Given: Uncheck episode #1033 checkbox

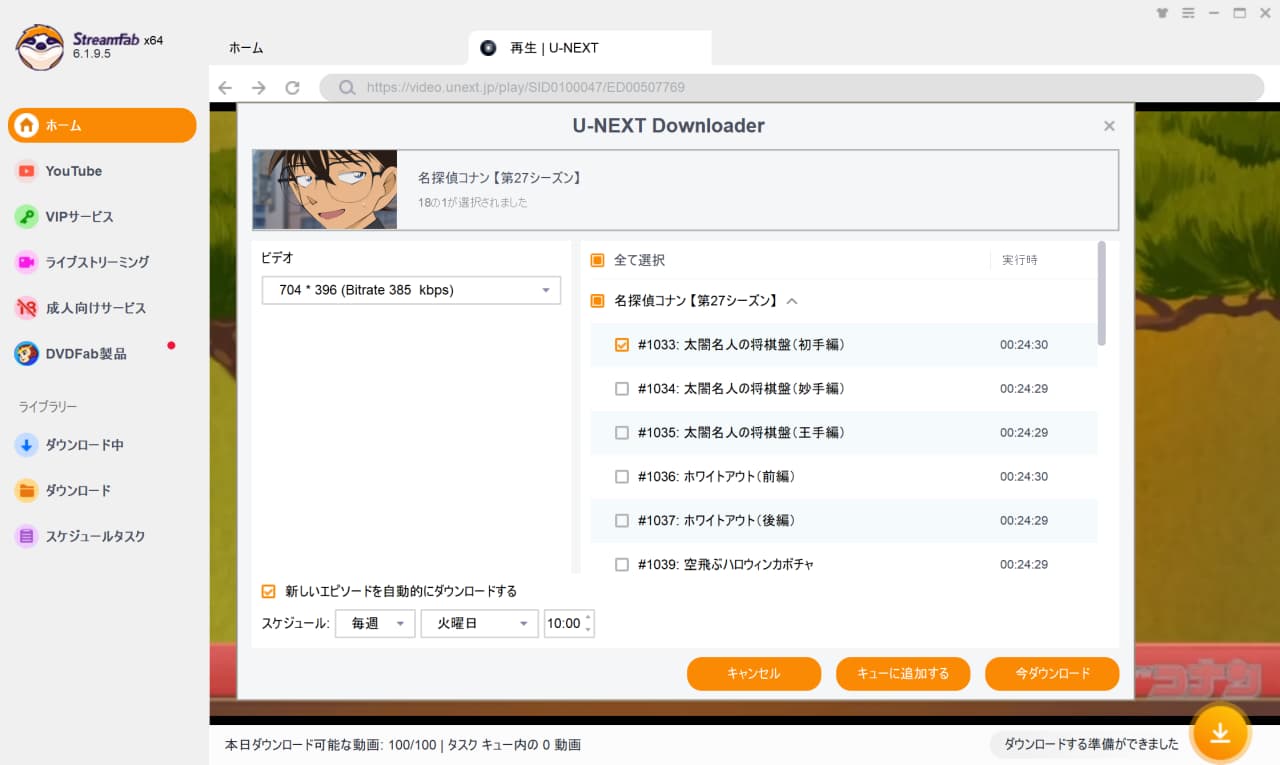Looking at the screenshot, I should point(622,345).
